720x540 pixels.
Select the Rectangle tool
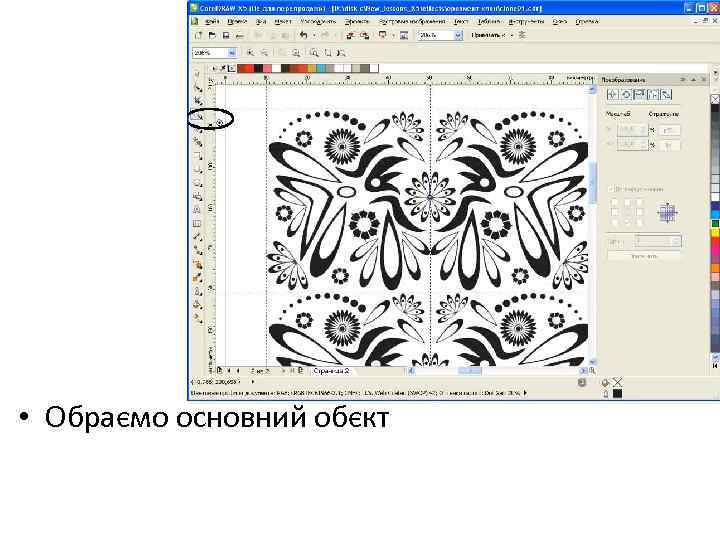(x=197, y=157)
